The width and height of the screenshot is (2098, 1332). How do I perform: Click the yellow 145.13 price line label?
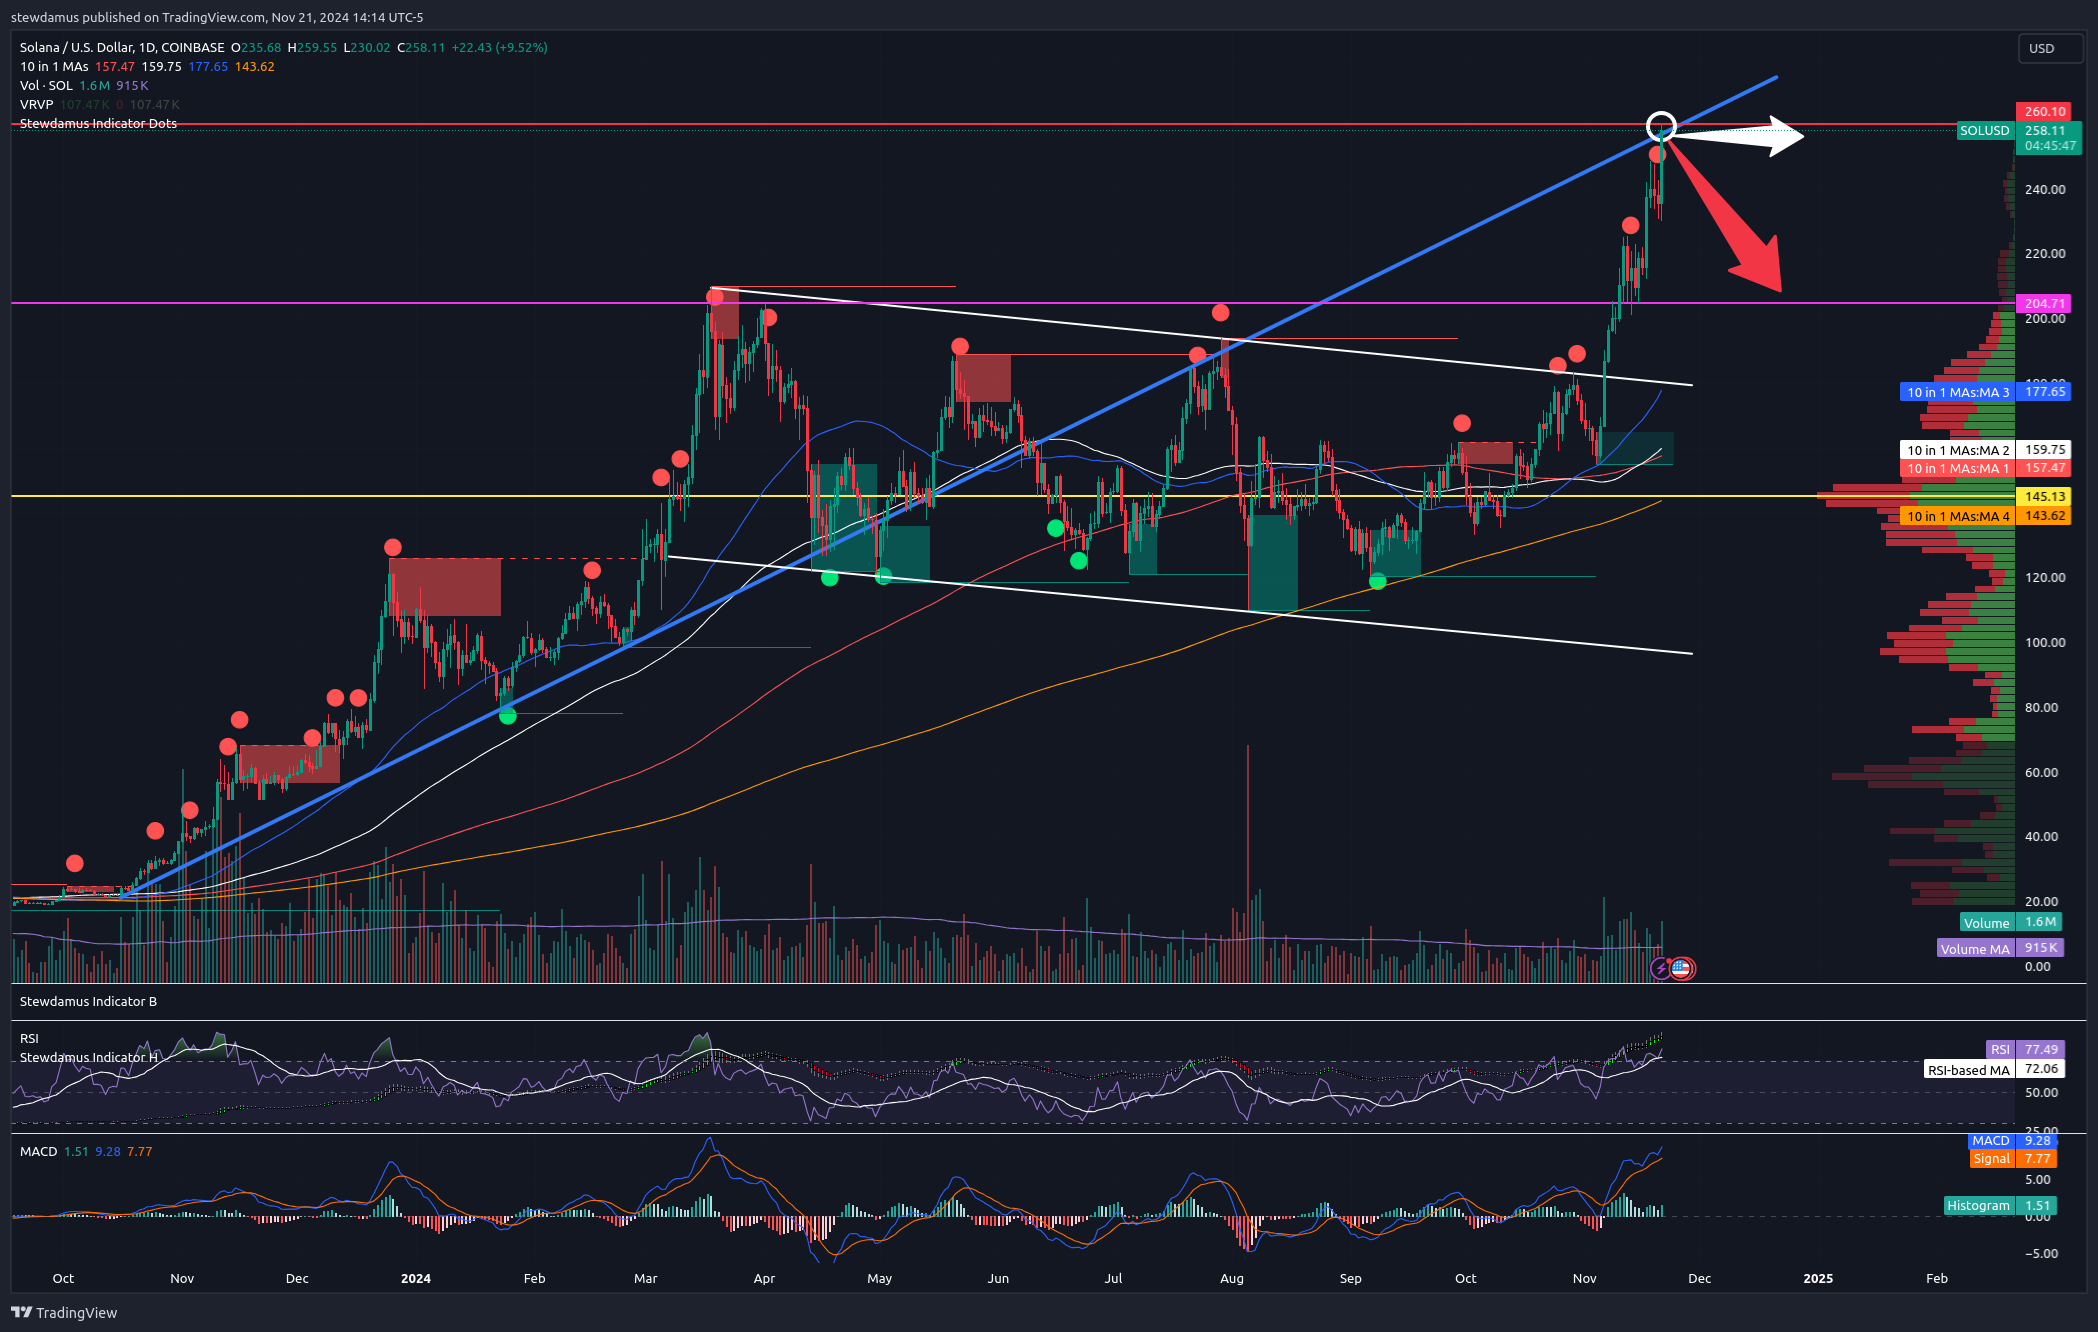[2044, 496]
